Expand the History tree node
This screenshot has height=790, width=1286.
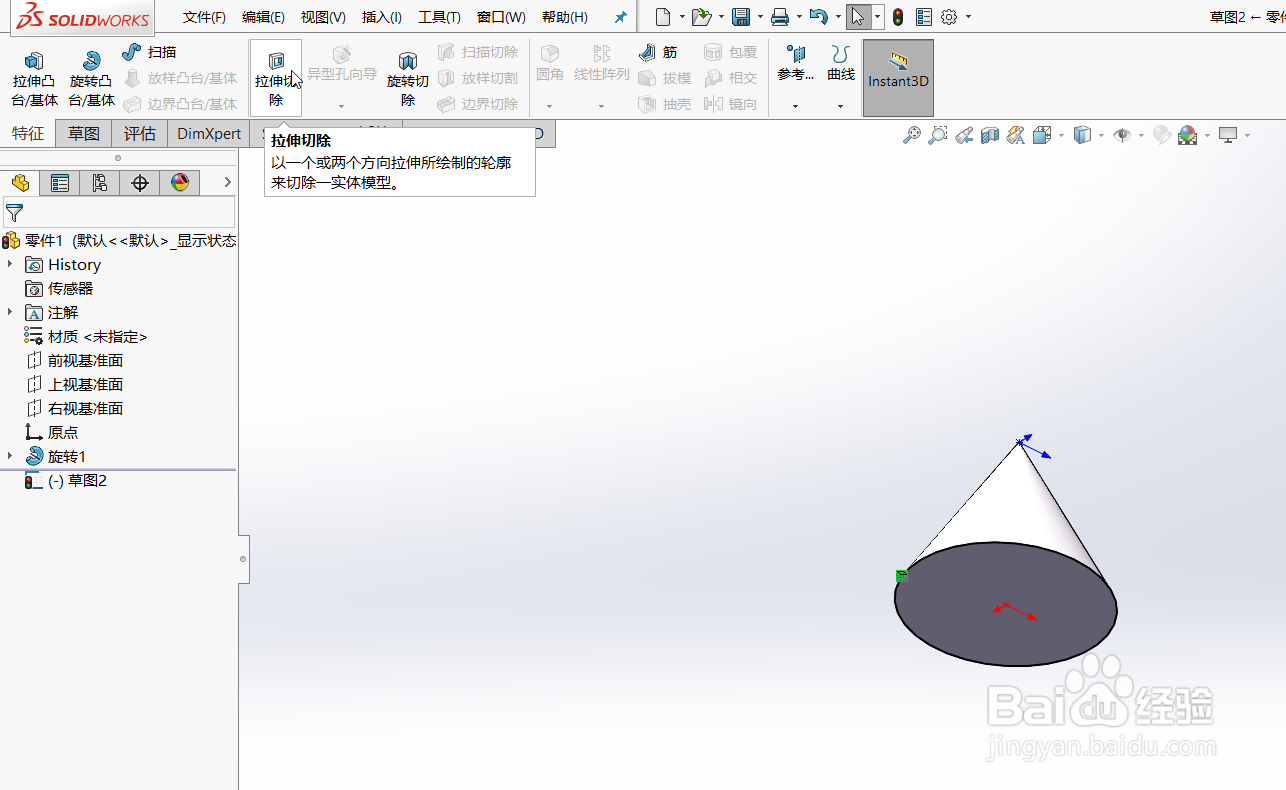point(10,264)
